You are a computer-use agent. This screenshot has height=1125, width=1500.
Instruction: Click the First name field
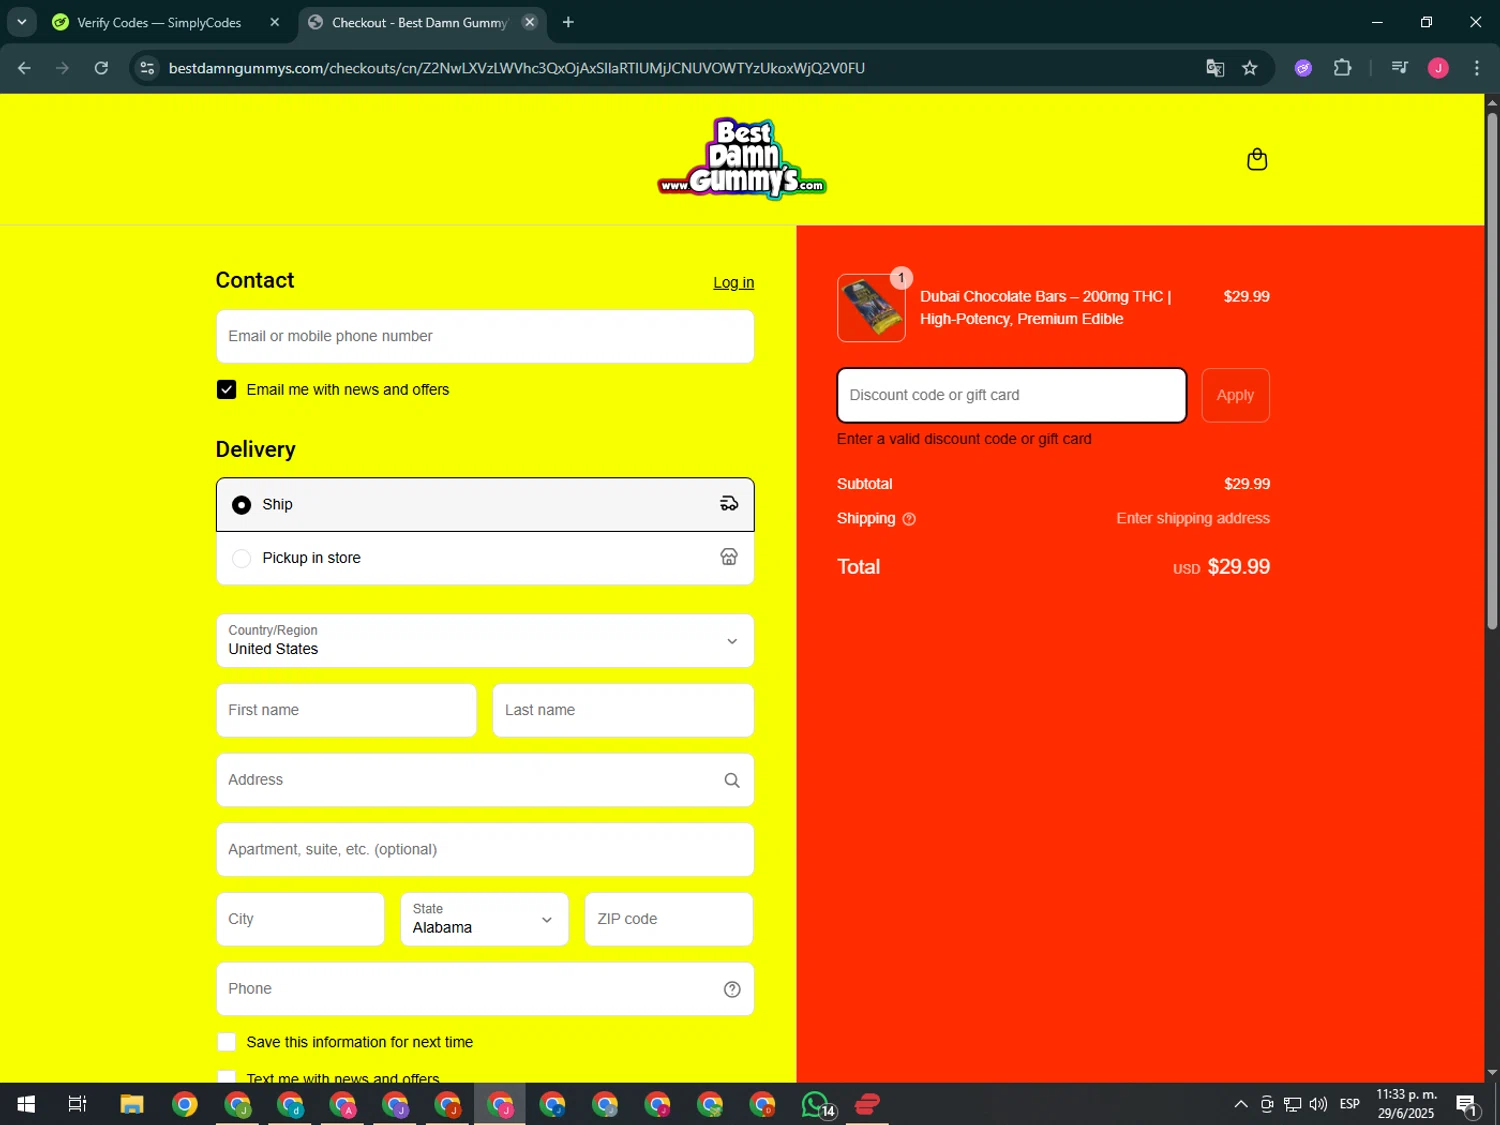coord(346,710)
